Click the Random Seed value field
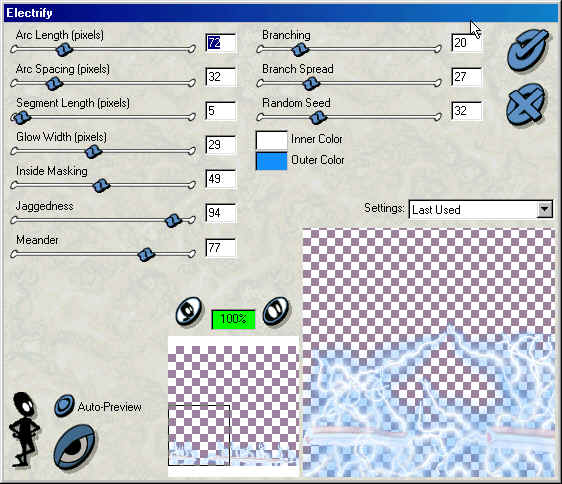Image resolution: width=562 pixels, height=484 pixels. [467, 111]
